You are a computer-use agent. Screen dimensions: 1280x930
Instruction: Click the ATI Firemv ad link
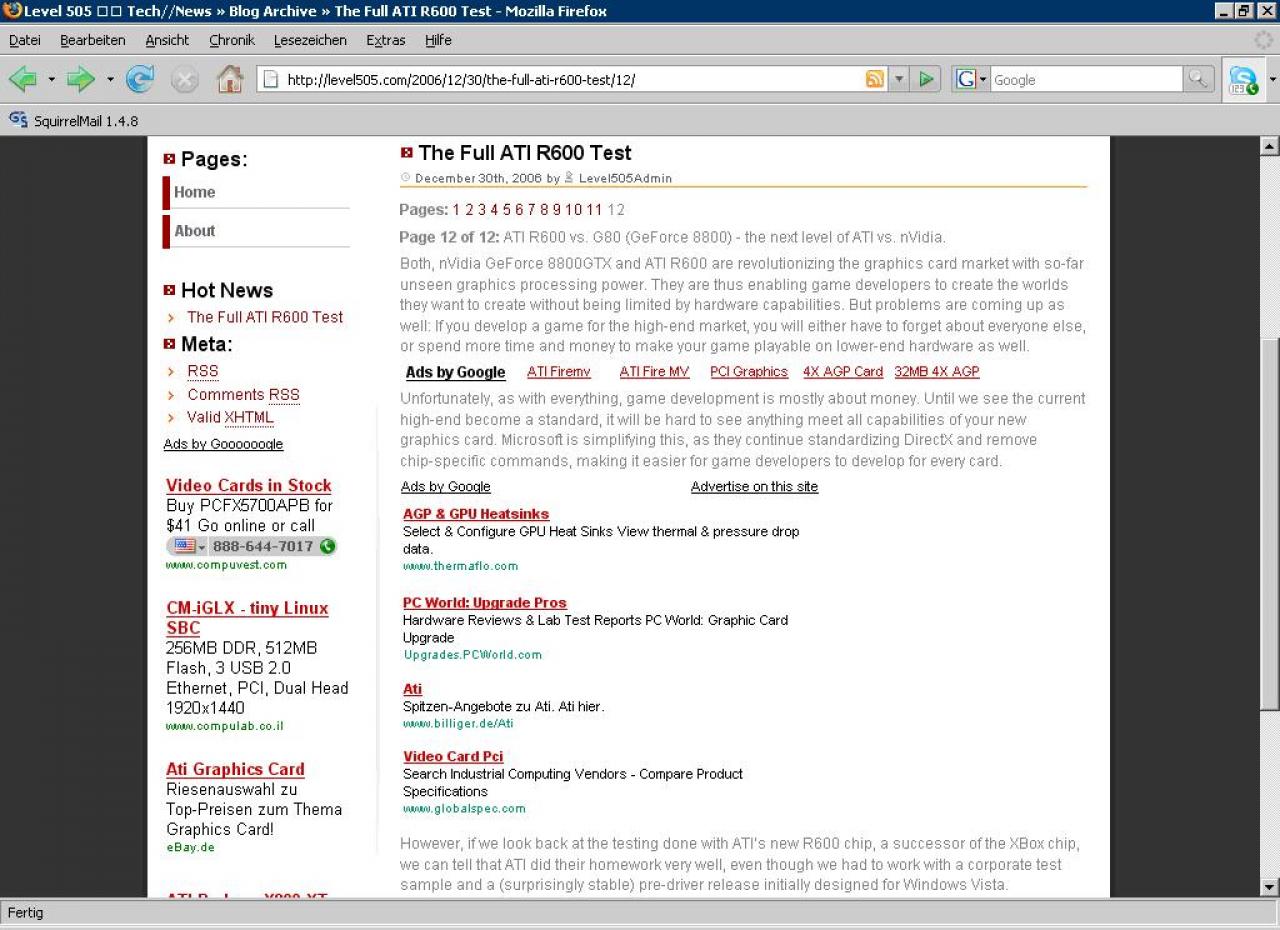click(559, 372)
